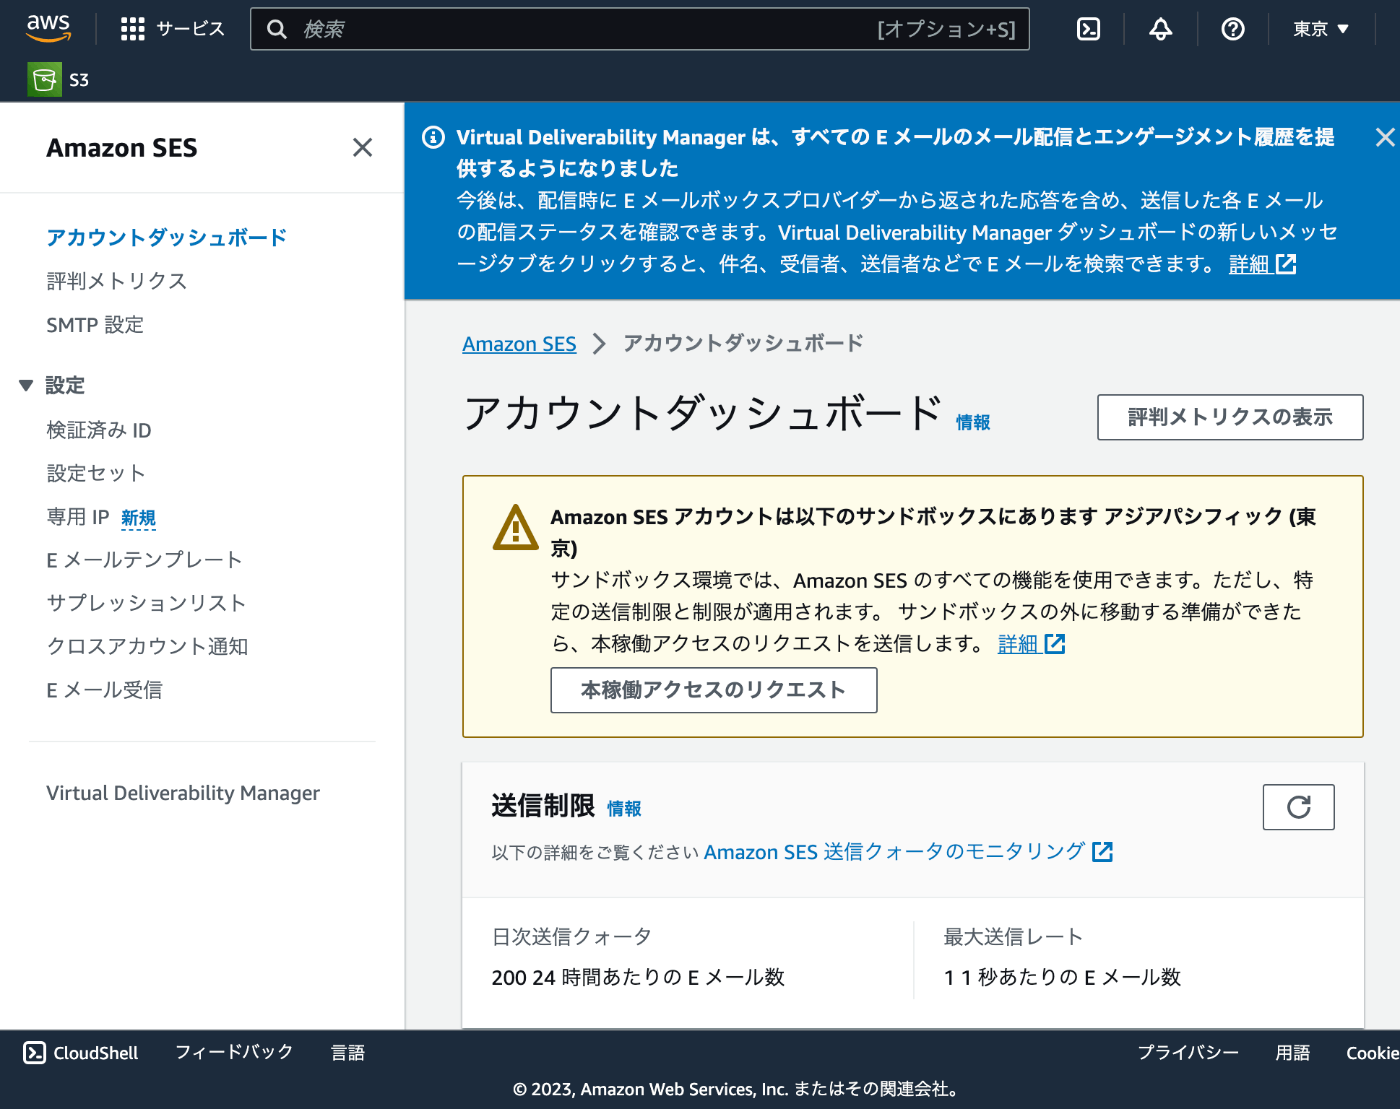Click the info icon in blue banner
The width and height of the screenshot is (1400, 1109).
coord(433,137)
